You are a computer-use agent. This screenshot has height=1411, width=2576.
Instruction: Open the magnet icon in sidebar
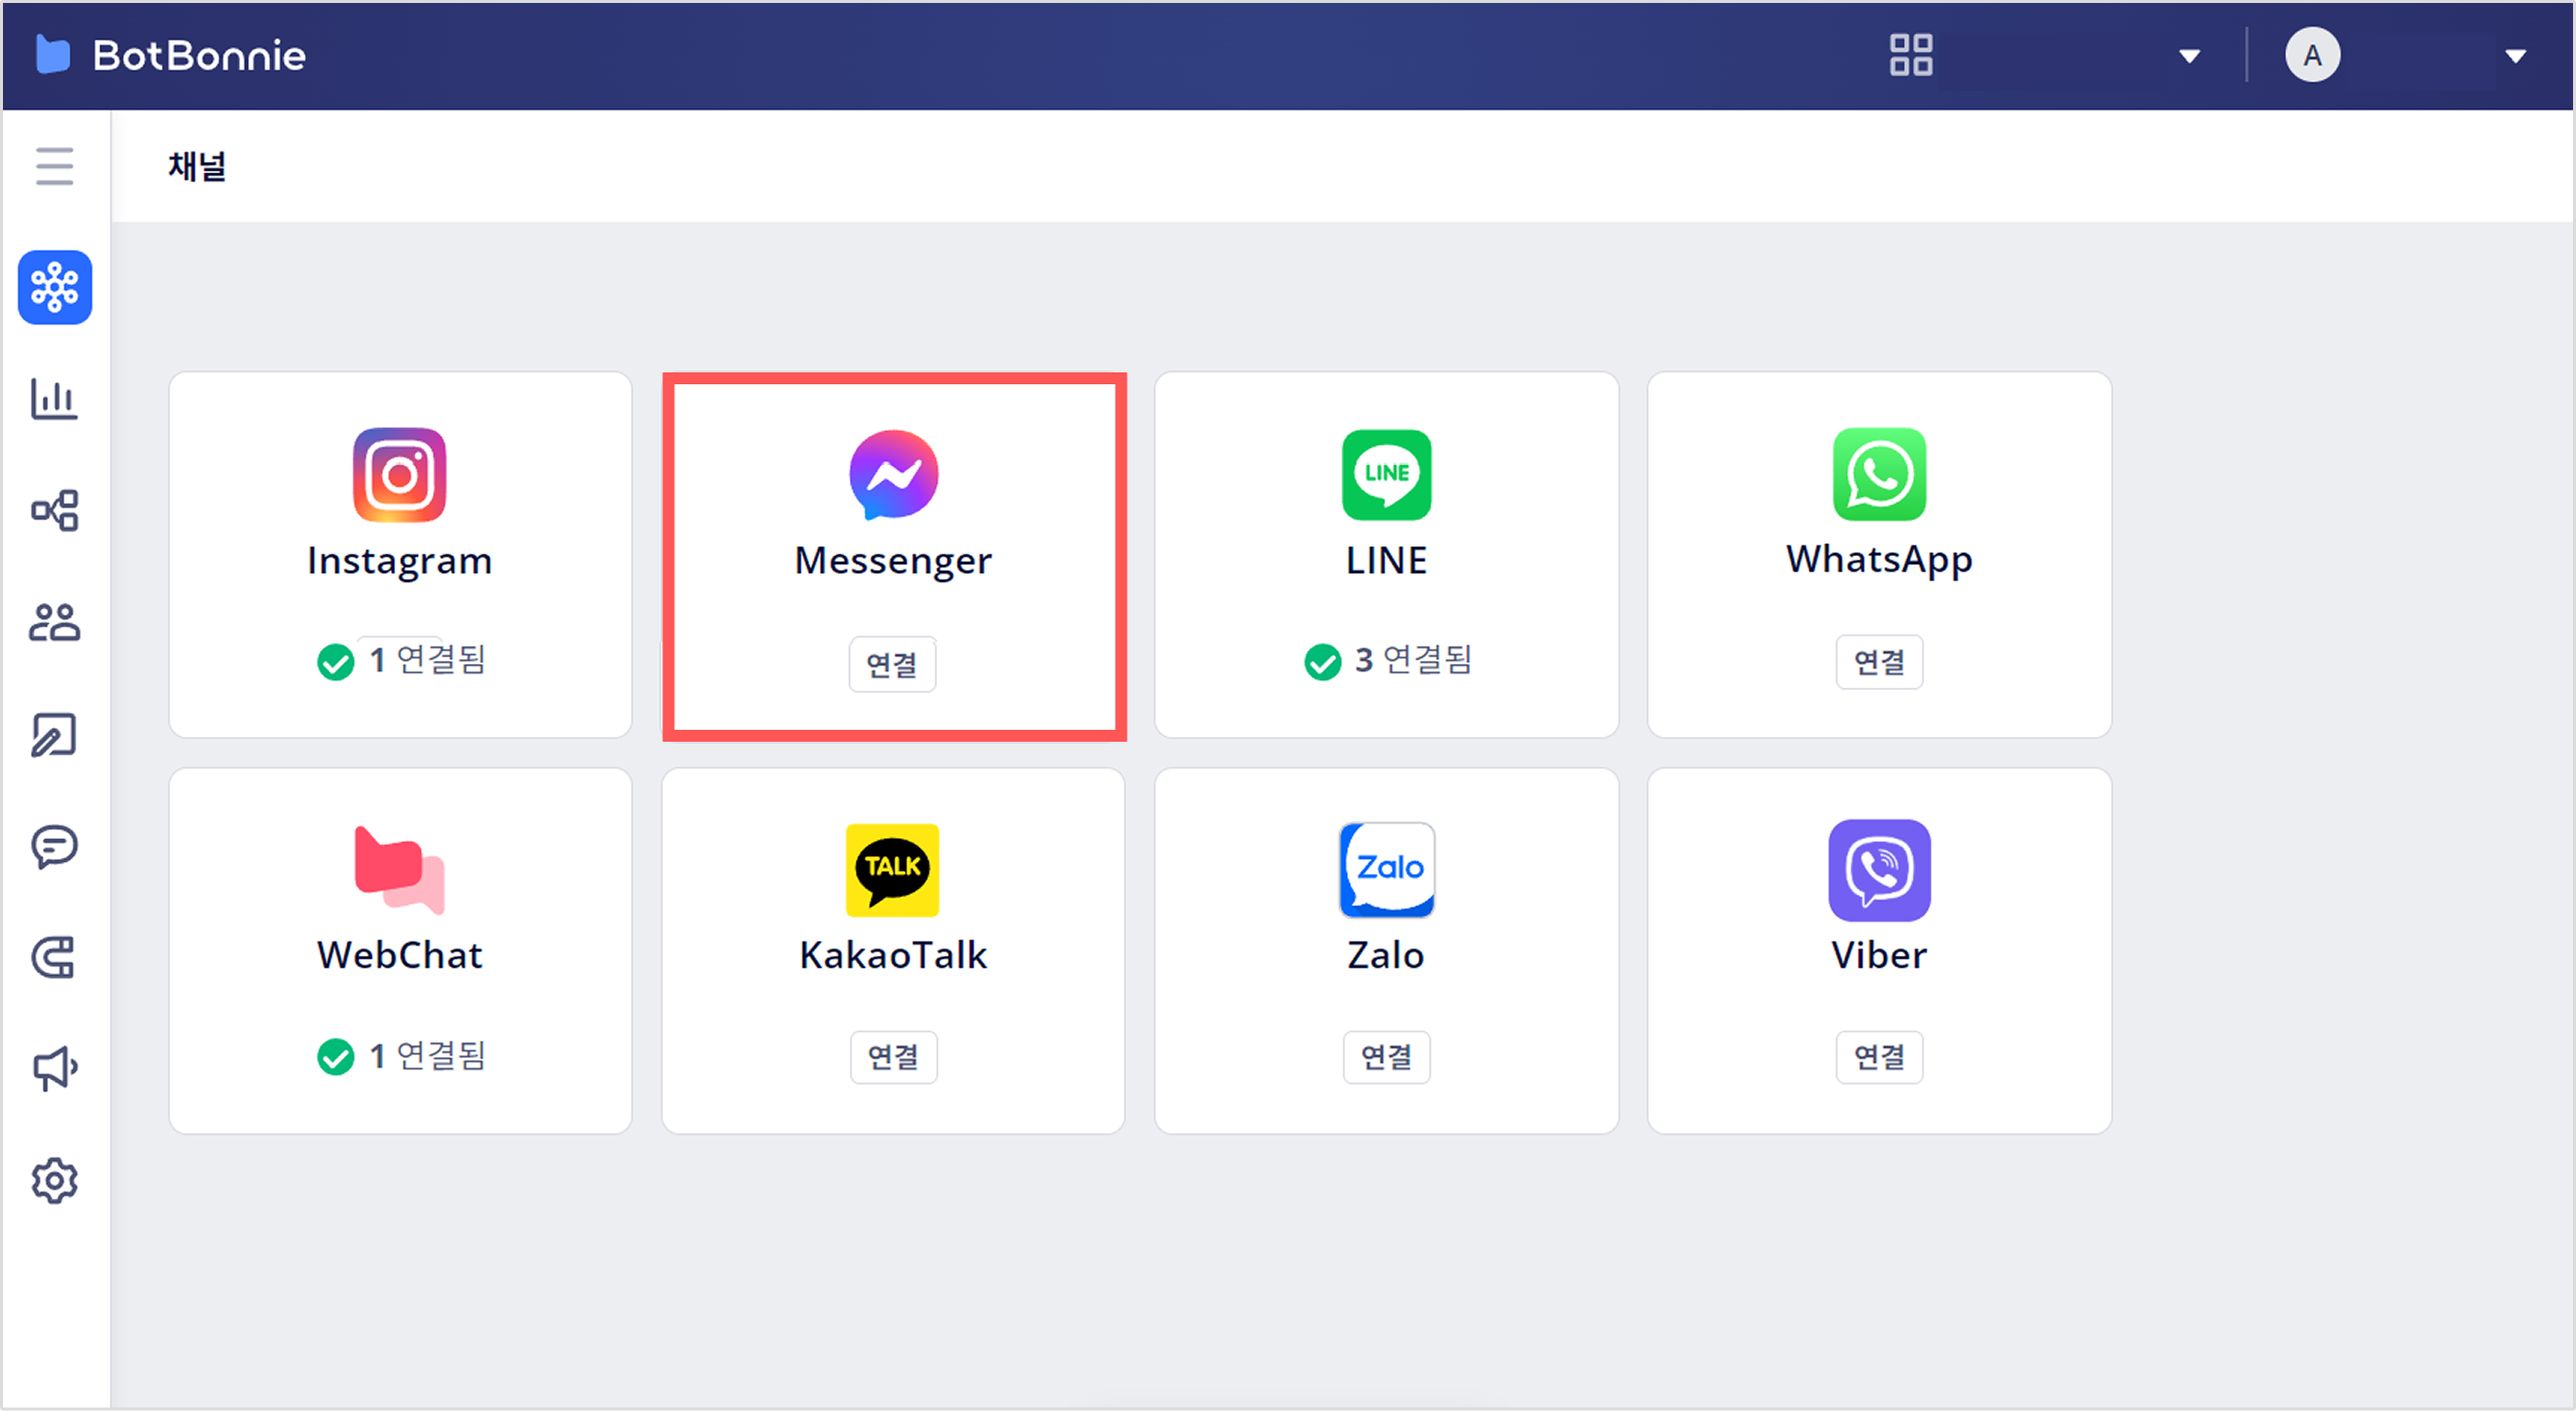tap(55, 957)
